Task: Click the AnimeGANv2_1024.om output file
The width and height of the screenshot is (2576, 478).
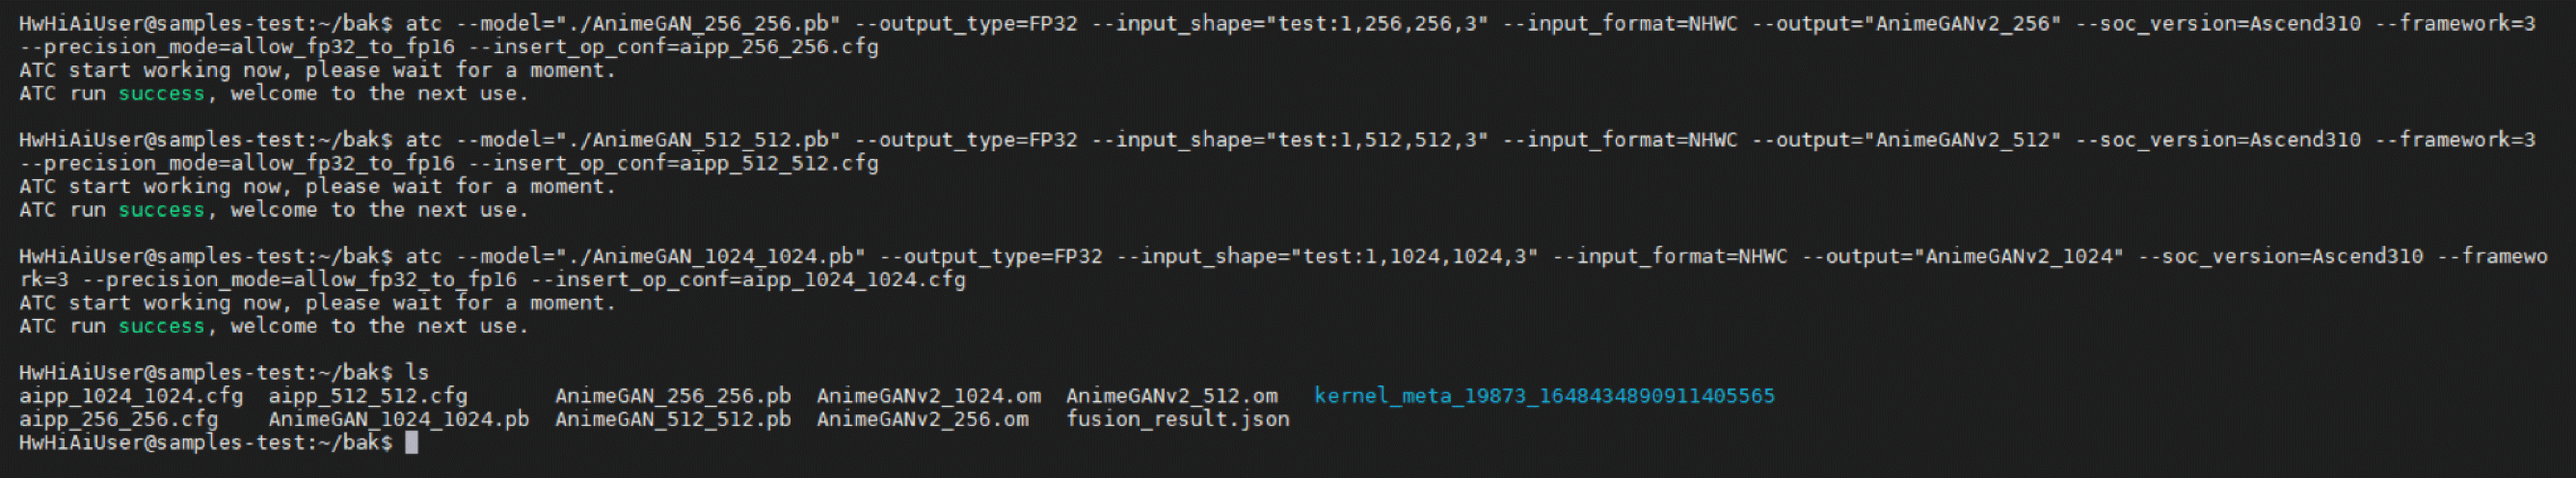Action: tap(928, 396)
